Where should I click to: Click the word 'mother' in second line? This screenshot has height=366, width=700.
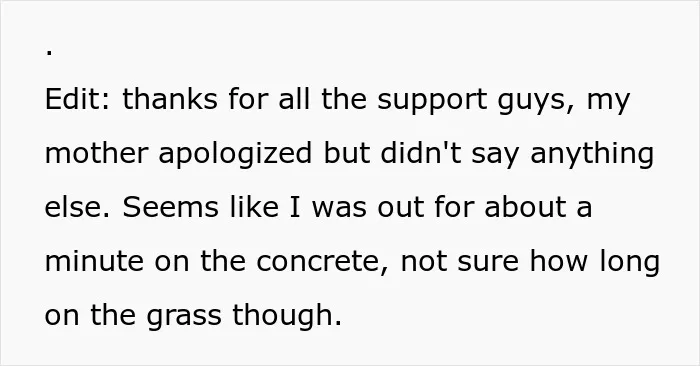pyautogui.click(x=96, y=153)
